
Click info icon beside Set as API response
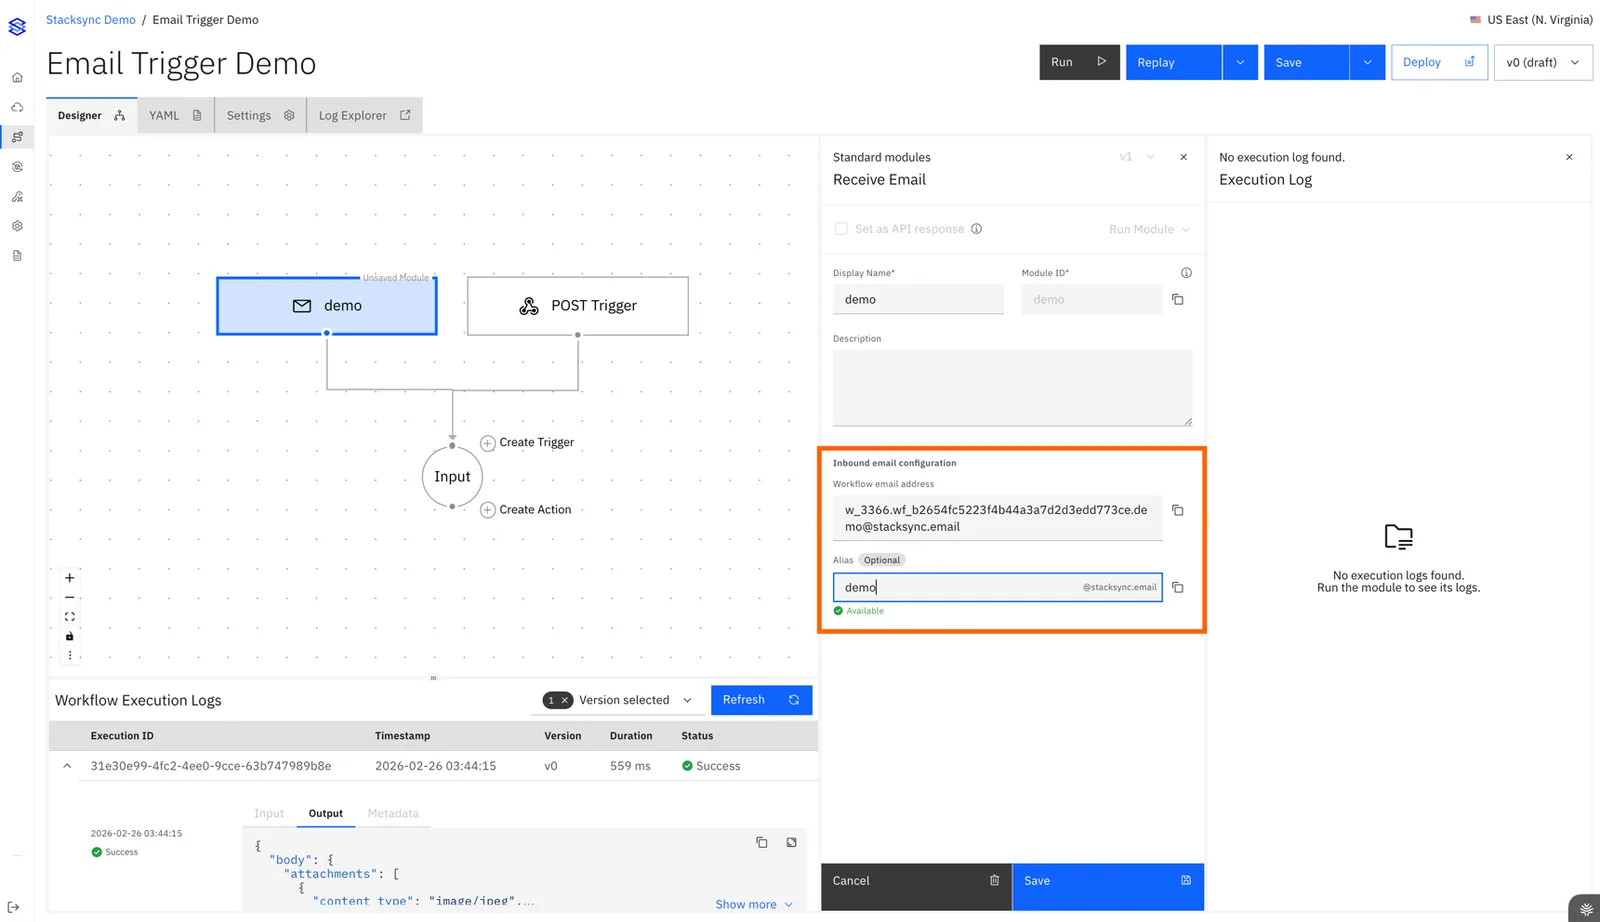[977, 229]
